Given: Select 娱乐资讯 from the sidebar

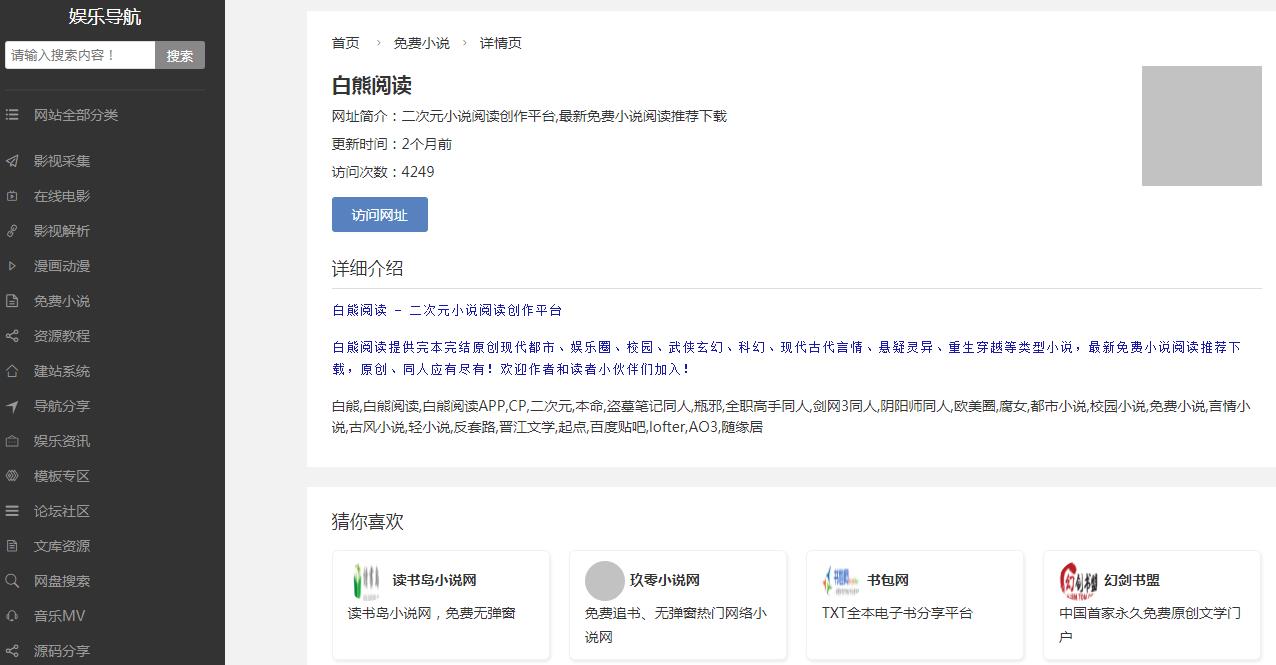Looking at the screenshot, I should click(x=62, y=441).
